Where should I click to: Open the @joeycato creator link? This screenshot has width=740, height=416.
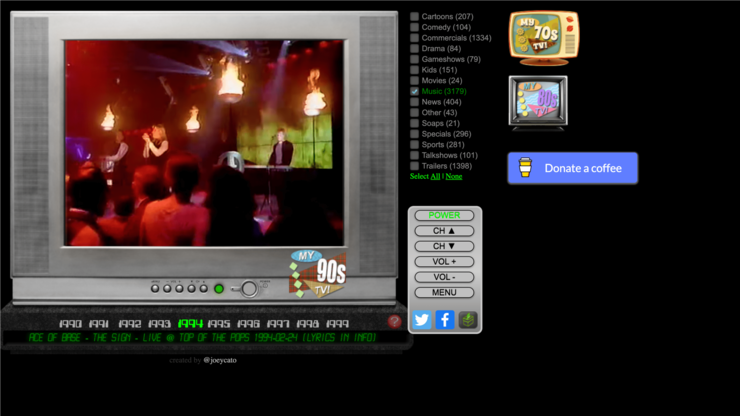[x=220, y=360]
